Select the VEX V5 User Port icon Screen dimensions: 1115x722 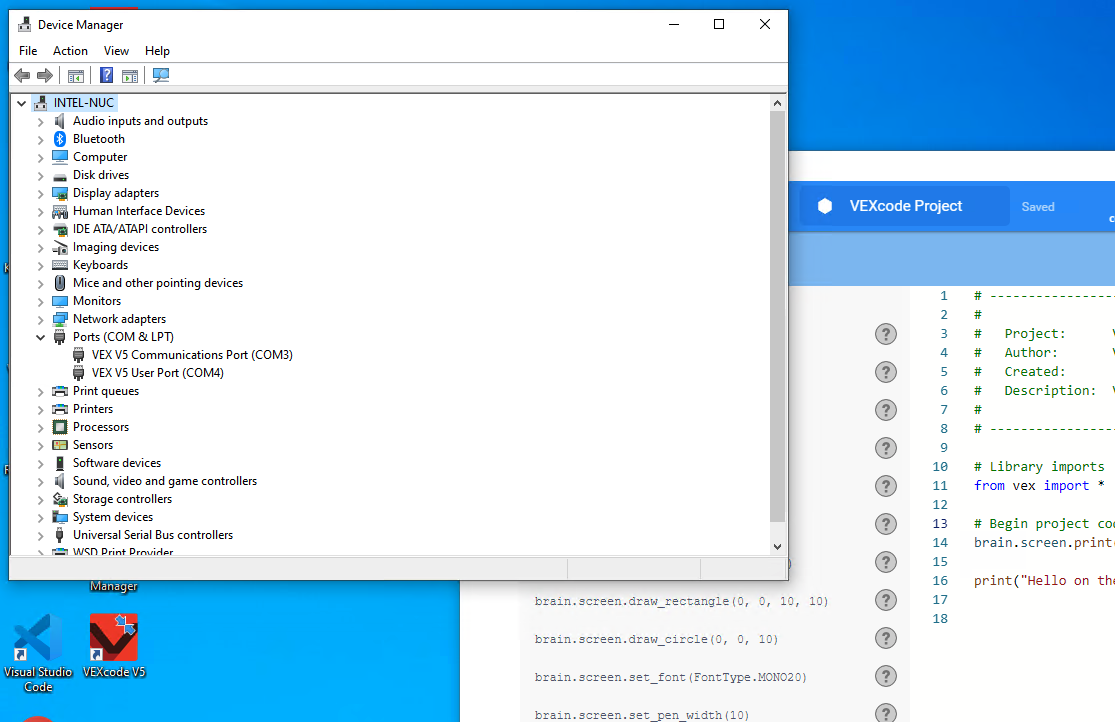coord(79,373)
